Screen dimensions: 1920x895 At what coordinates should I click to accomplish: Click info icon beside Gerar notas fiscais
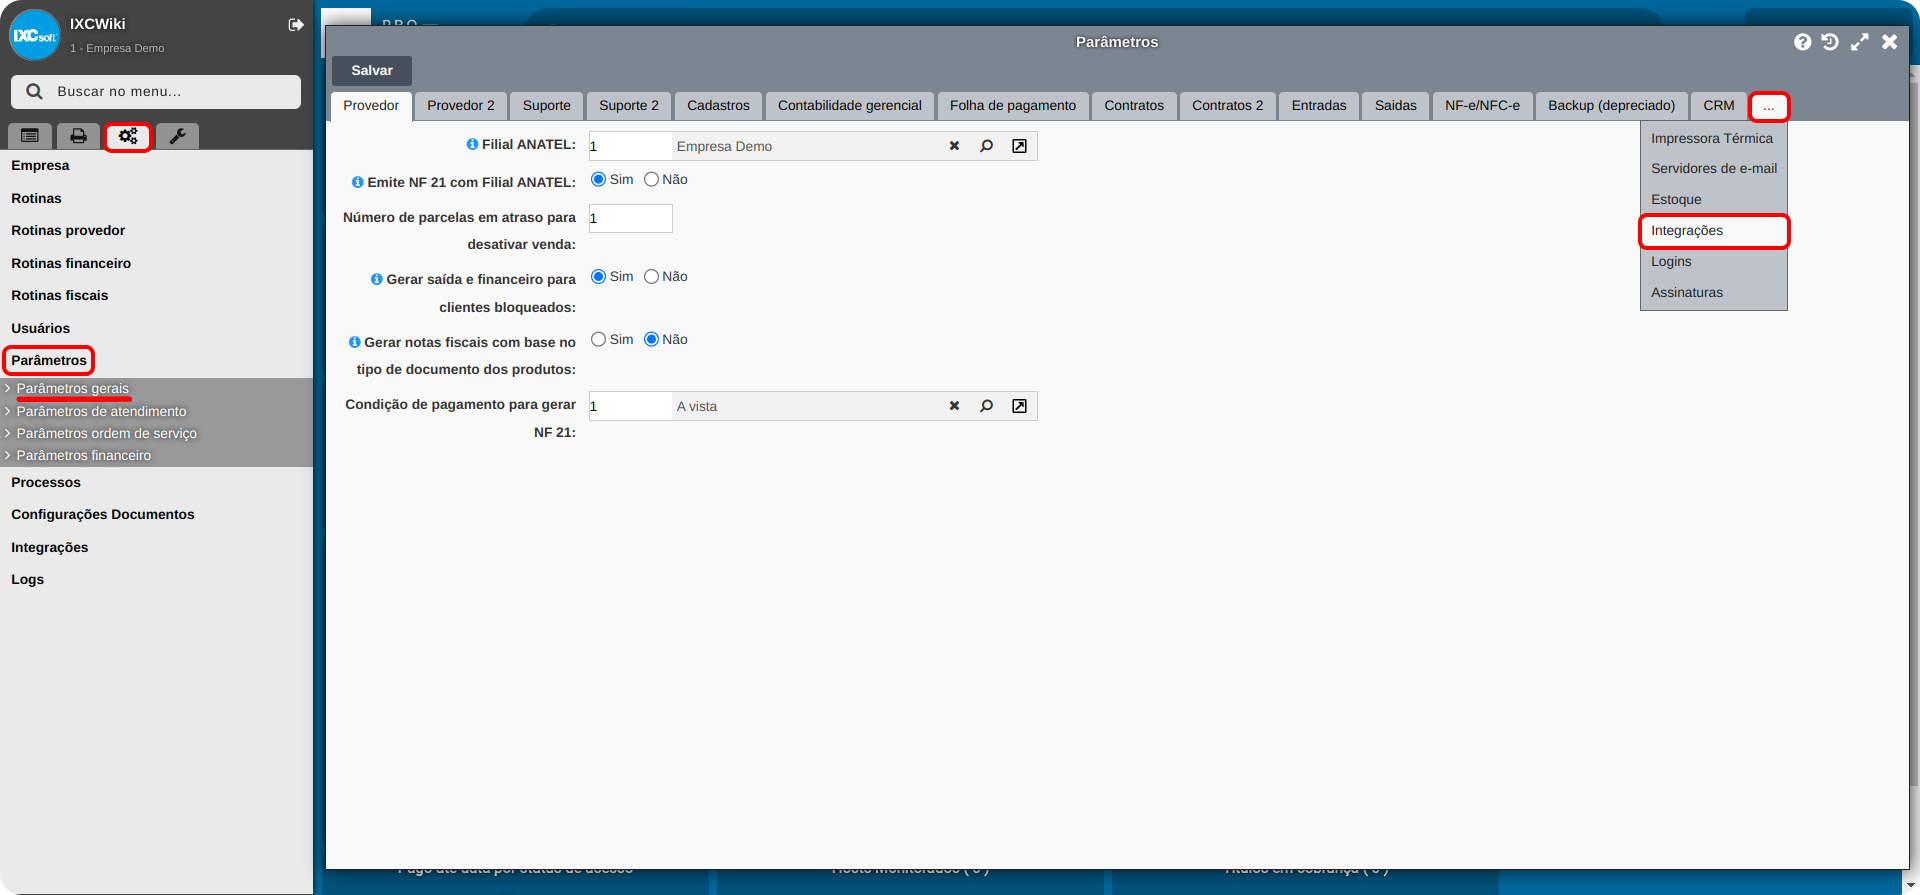(x=354, y=342)
